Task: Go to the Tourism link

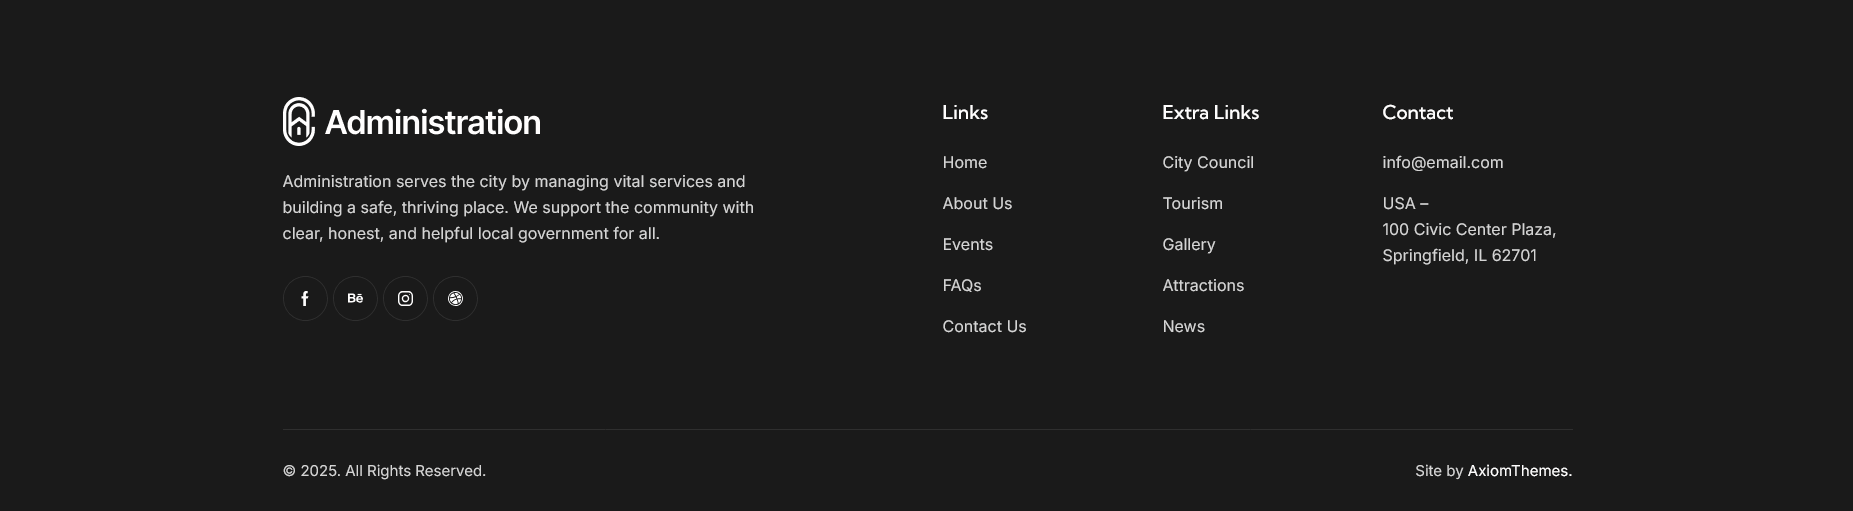Action: [x=1192, y=203]
